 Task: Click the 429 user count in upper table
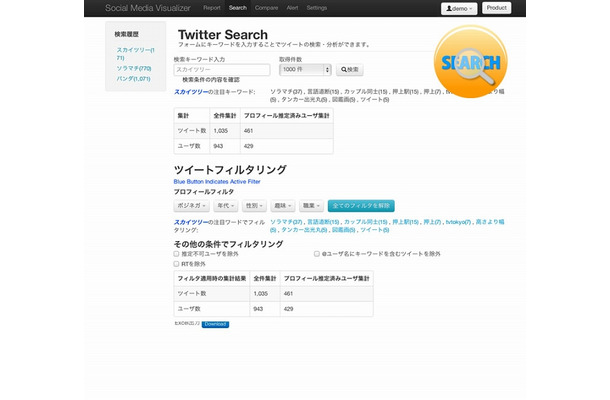[249, 146]
